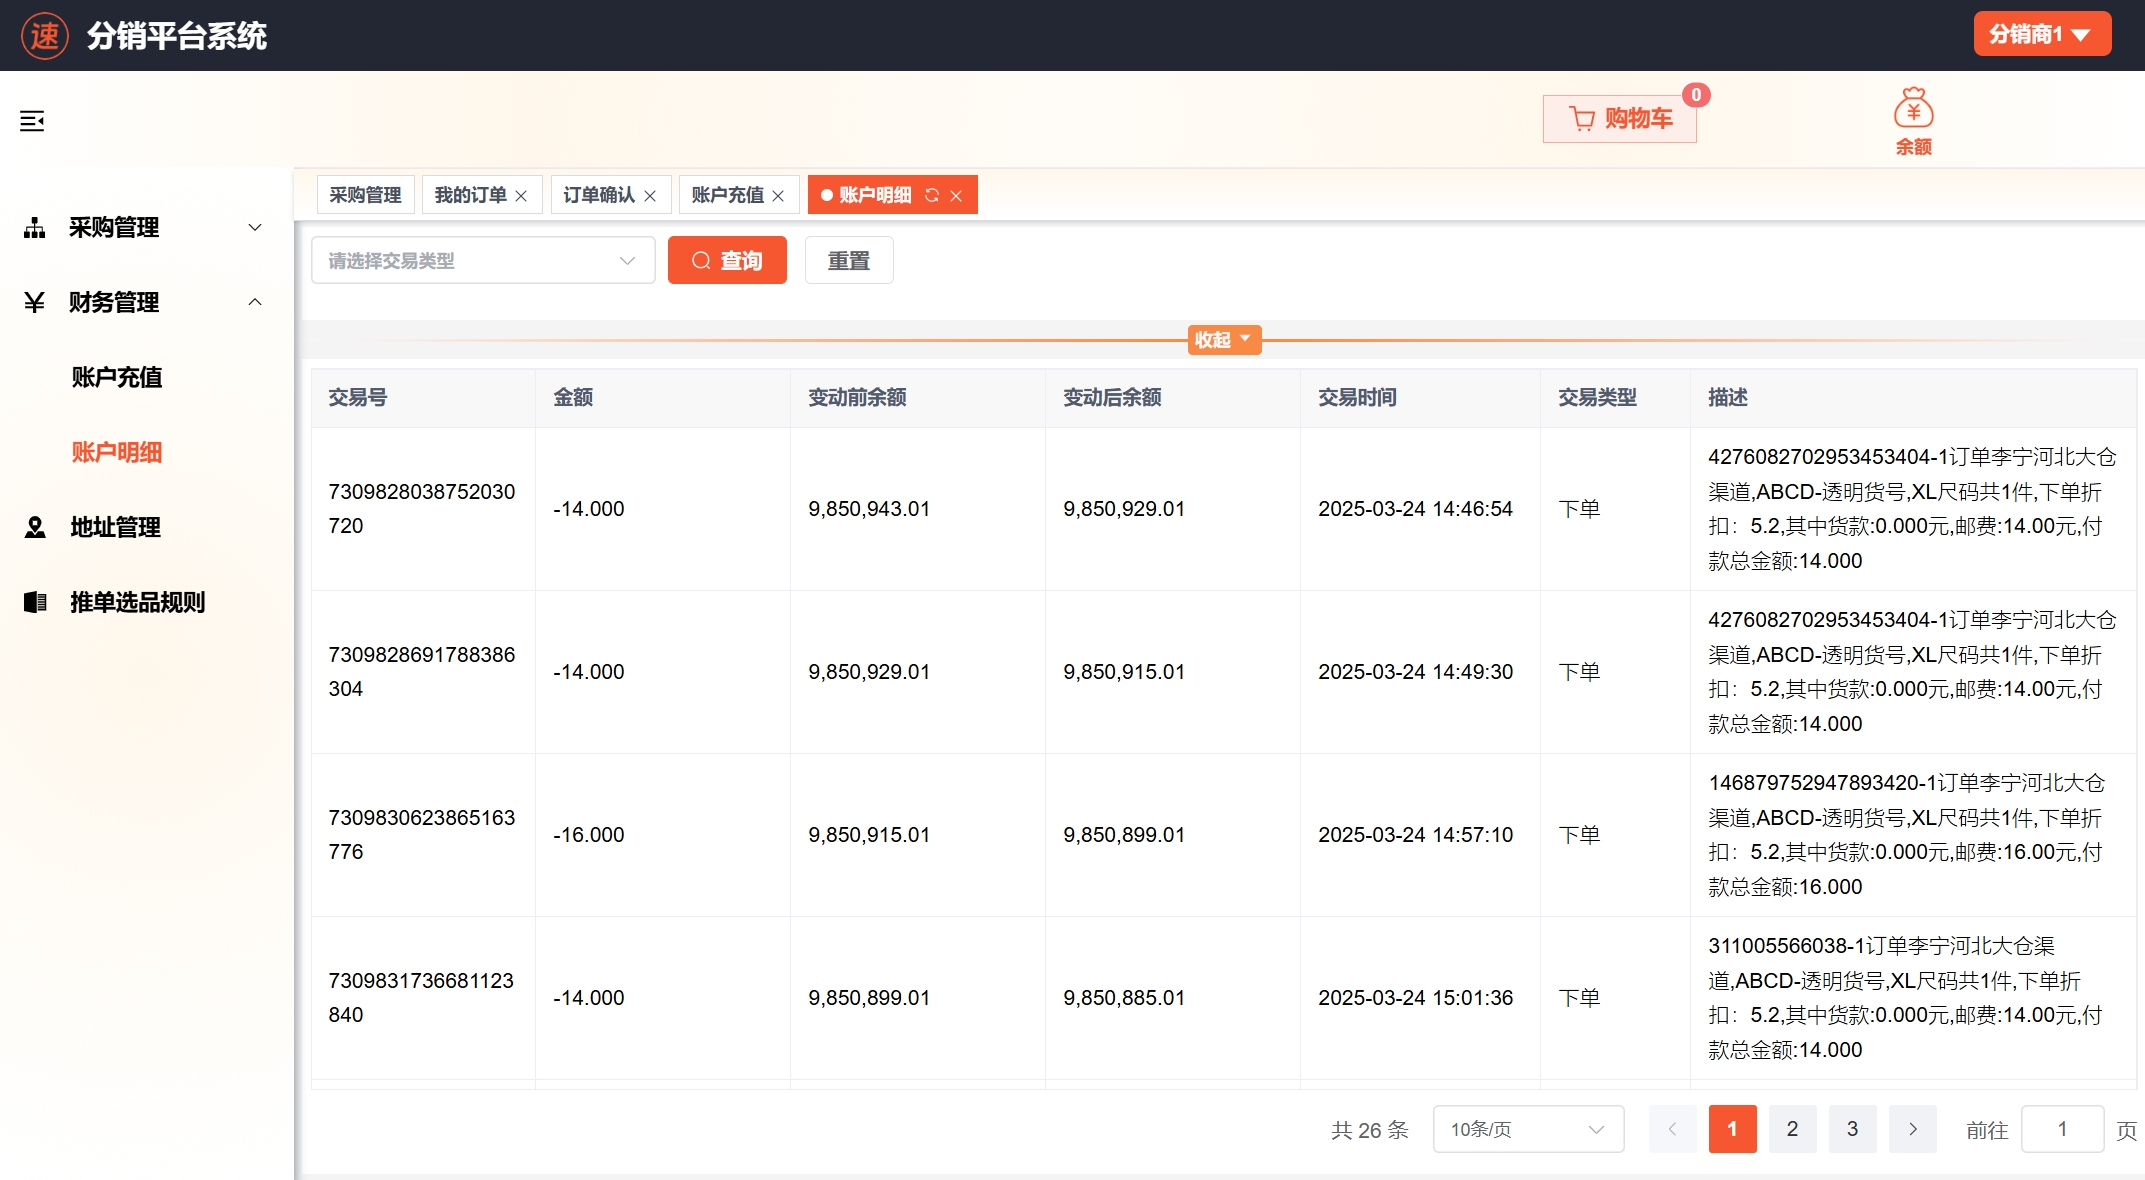Click the 重置 reset button
The image size is (2145, 1180).
(x=848, y=261)
